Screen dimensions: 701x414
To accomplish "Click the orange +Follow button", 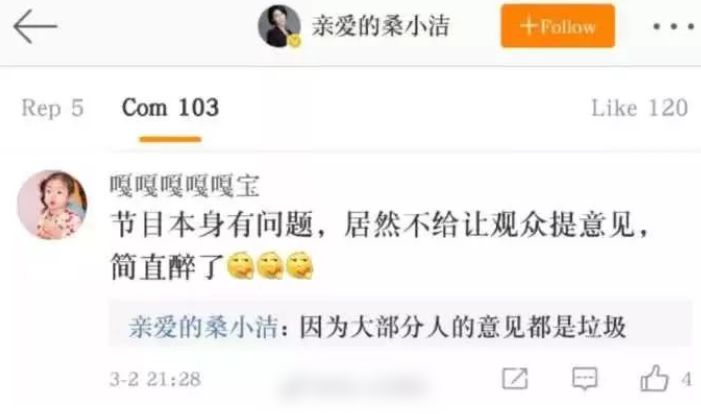I will click(x=557, y=26).
